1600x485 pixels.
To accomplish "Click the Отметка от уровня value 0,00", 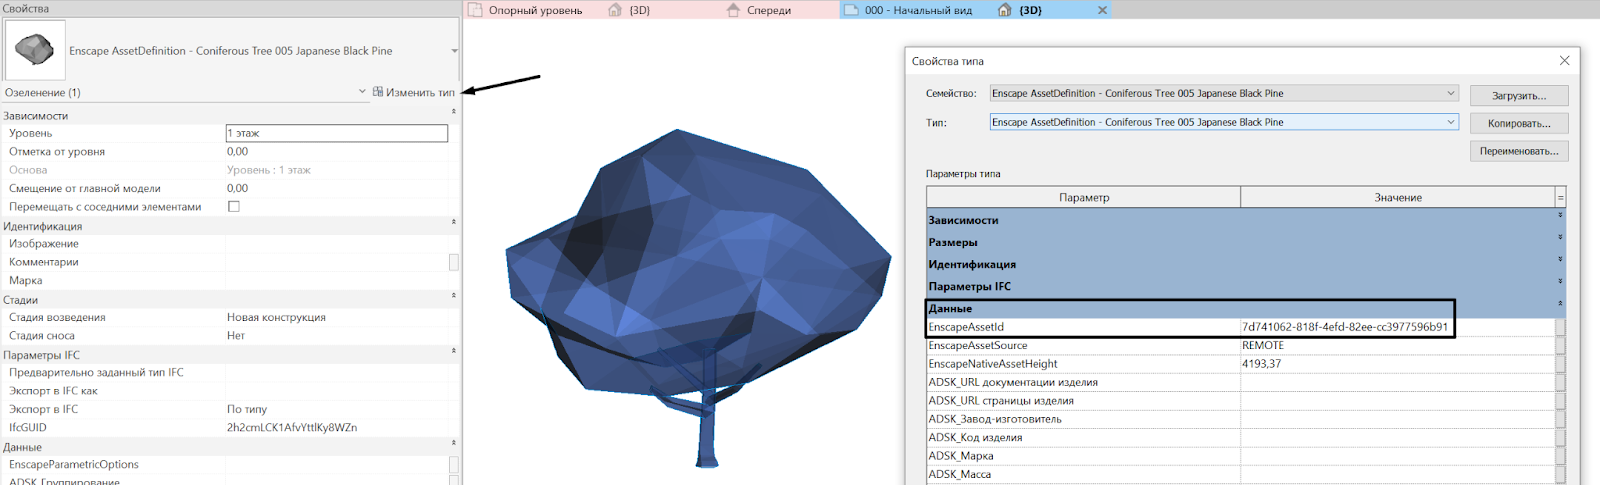I will [237, 151].
